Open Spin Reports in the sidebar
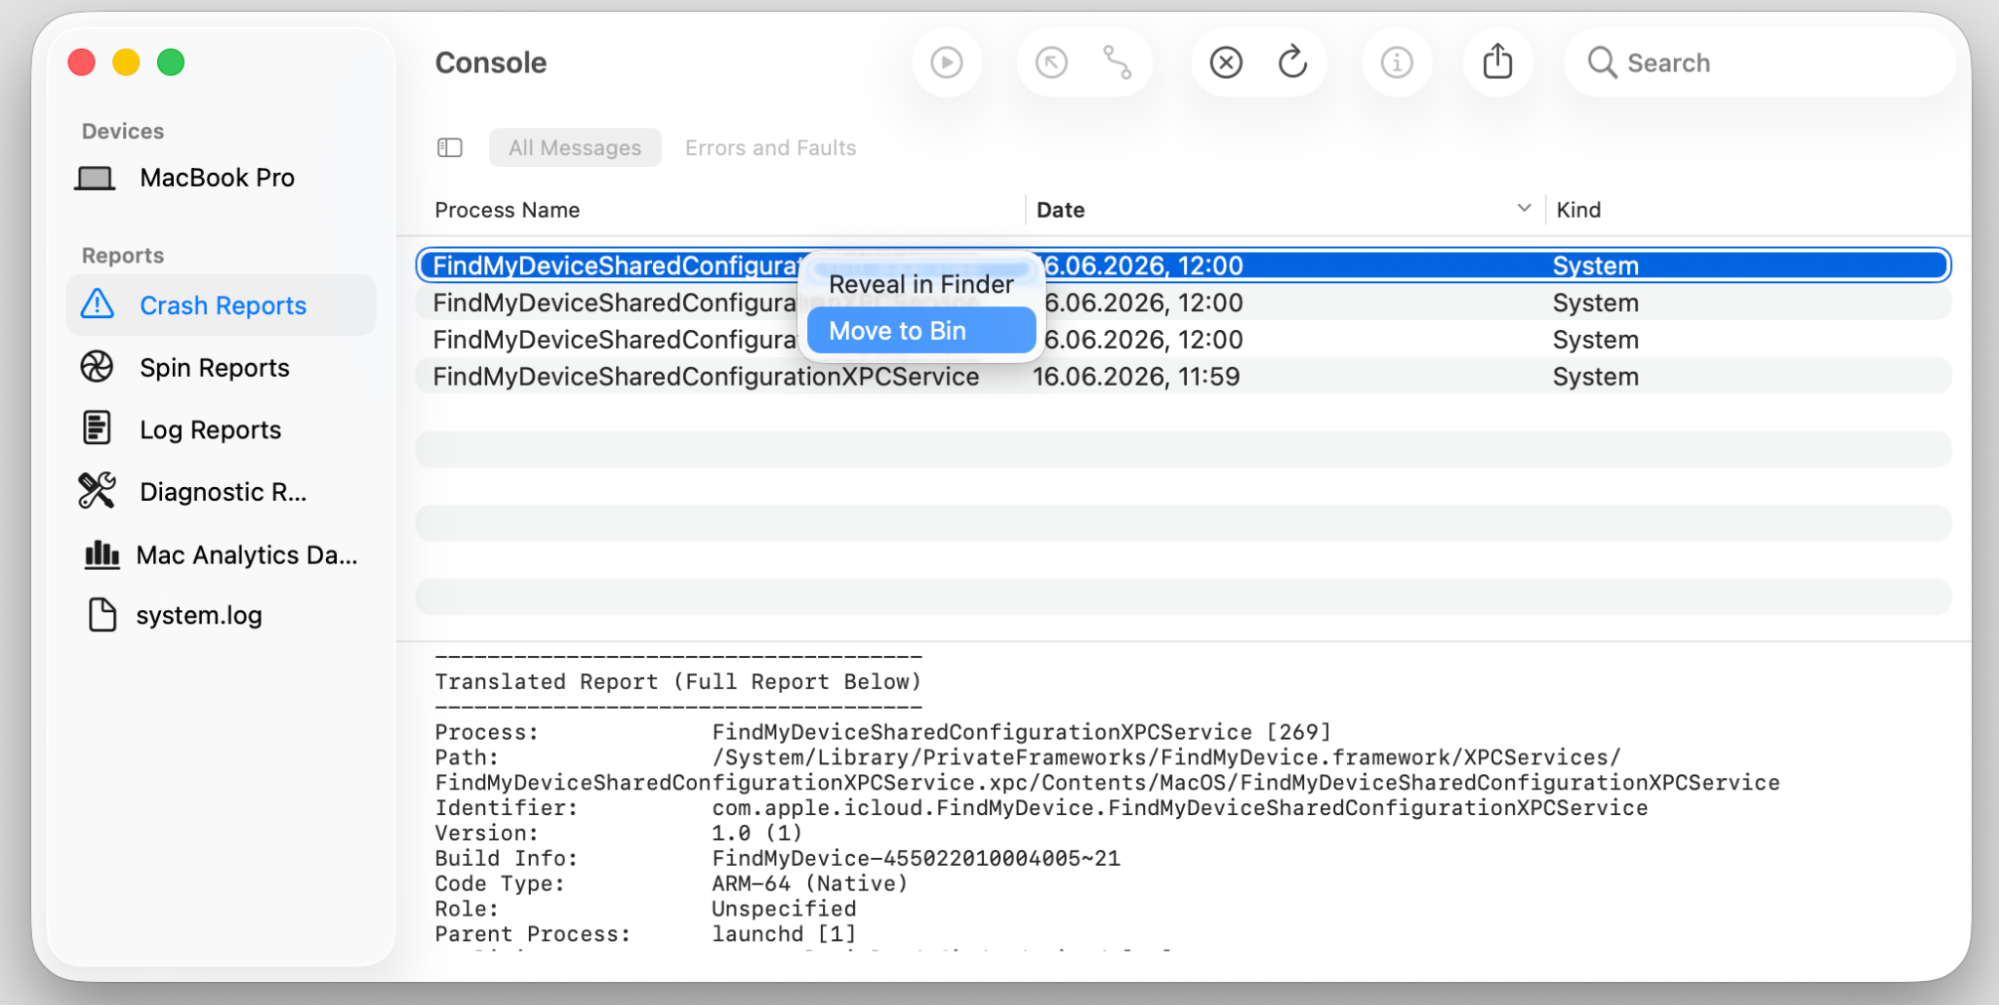1999x1006 pixels. 221,367
